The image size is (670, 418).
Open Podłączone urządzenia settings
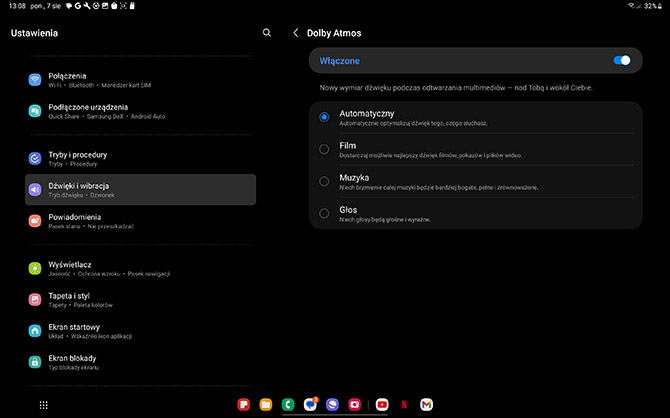(x=140, y=111)
